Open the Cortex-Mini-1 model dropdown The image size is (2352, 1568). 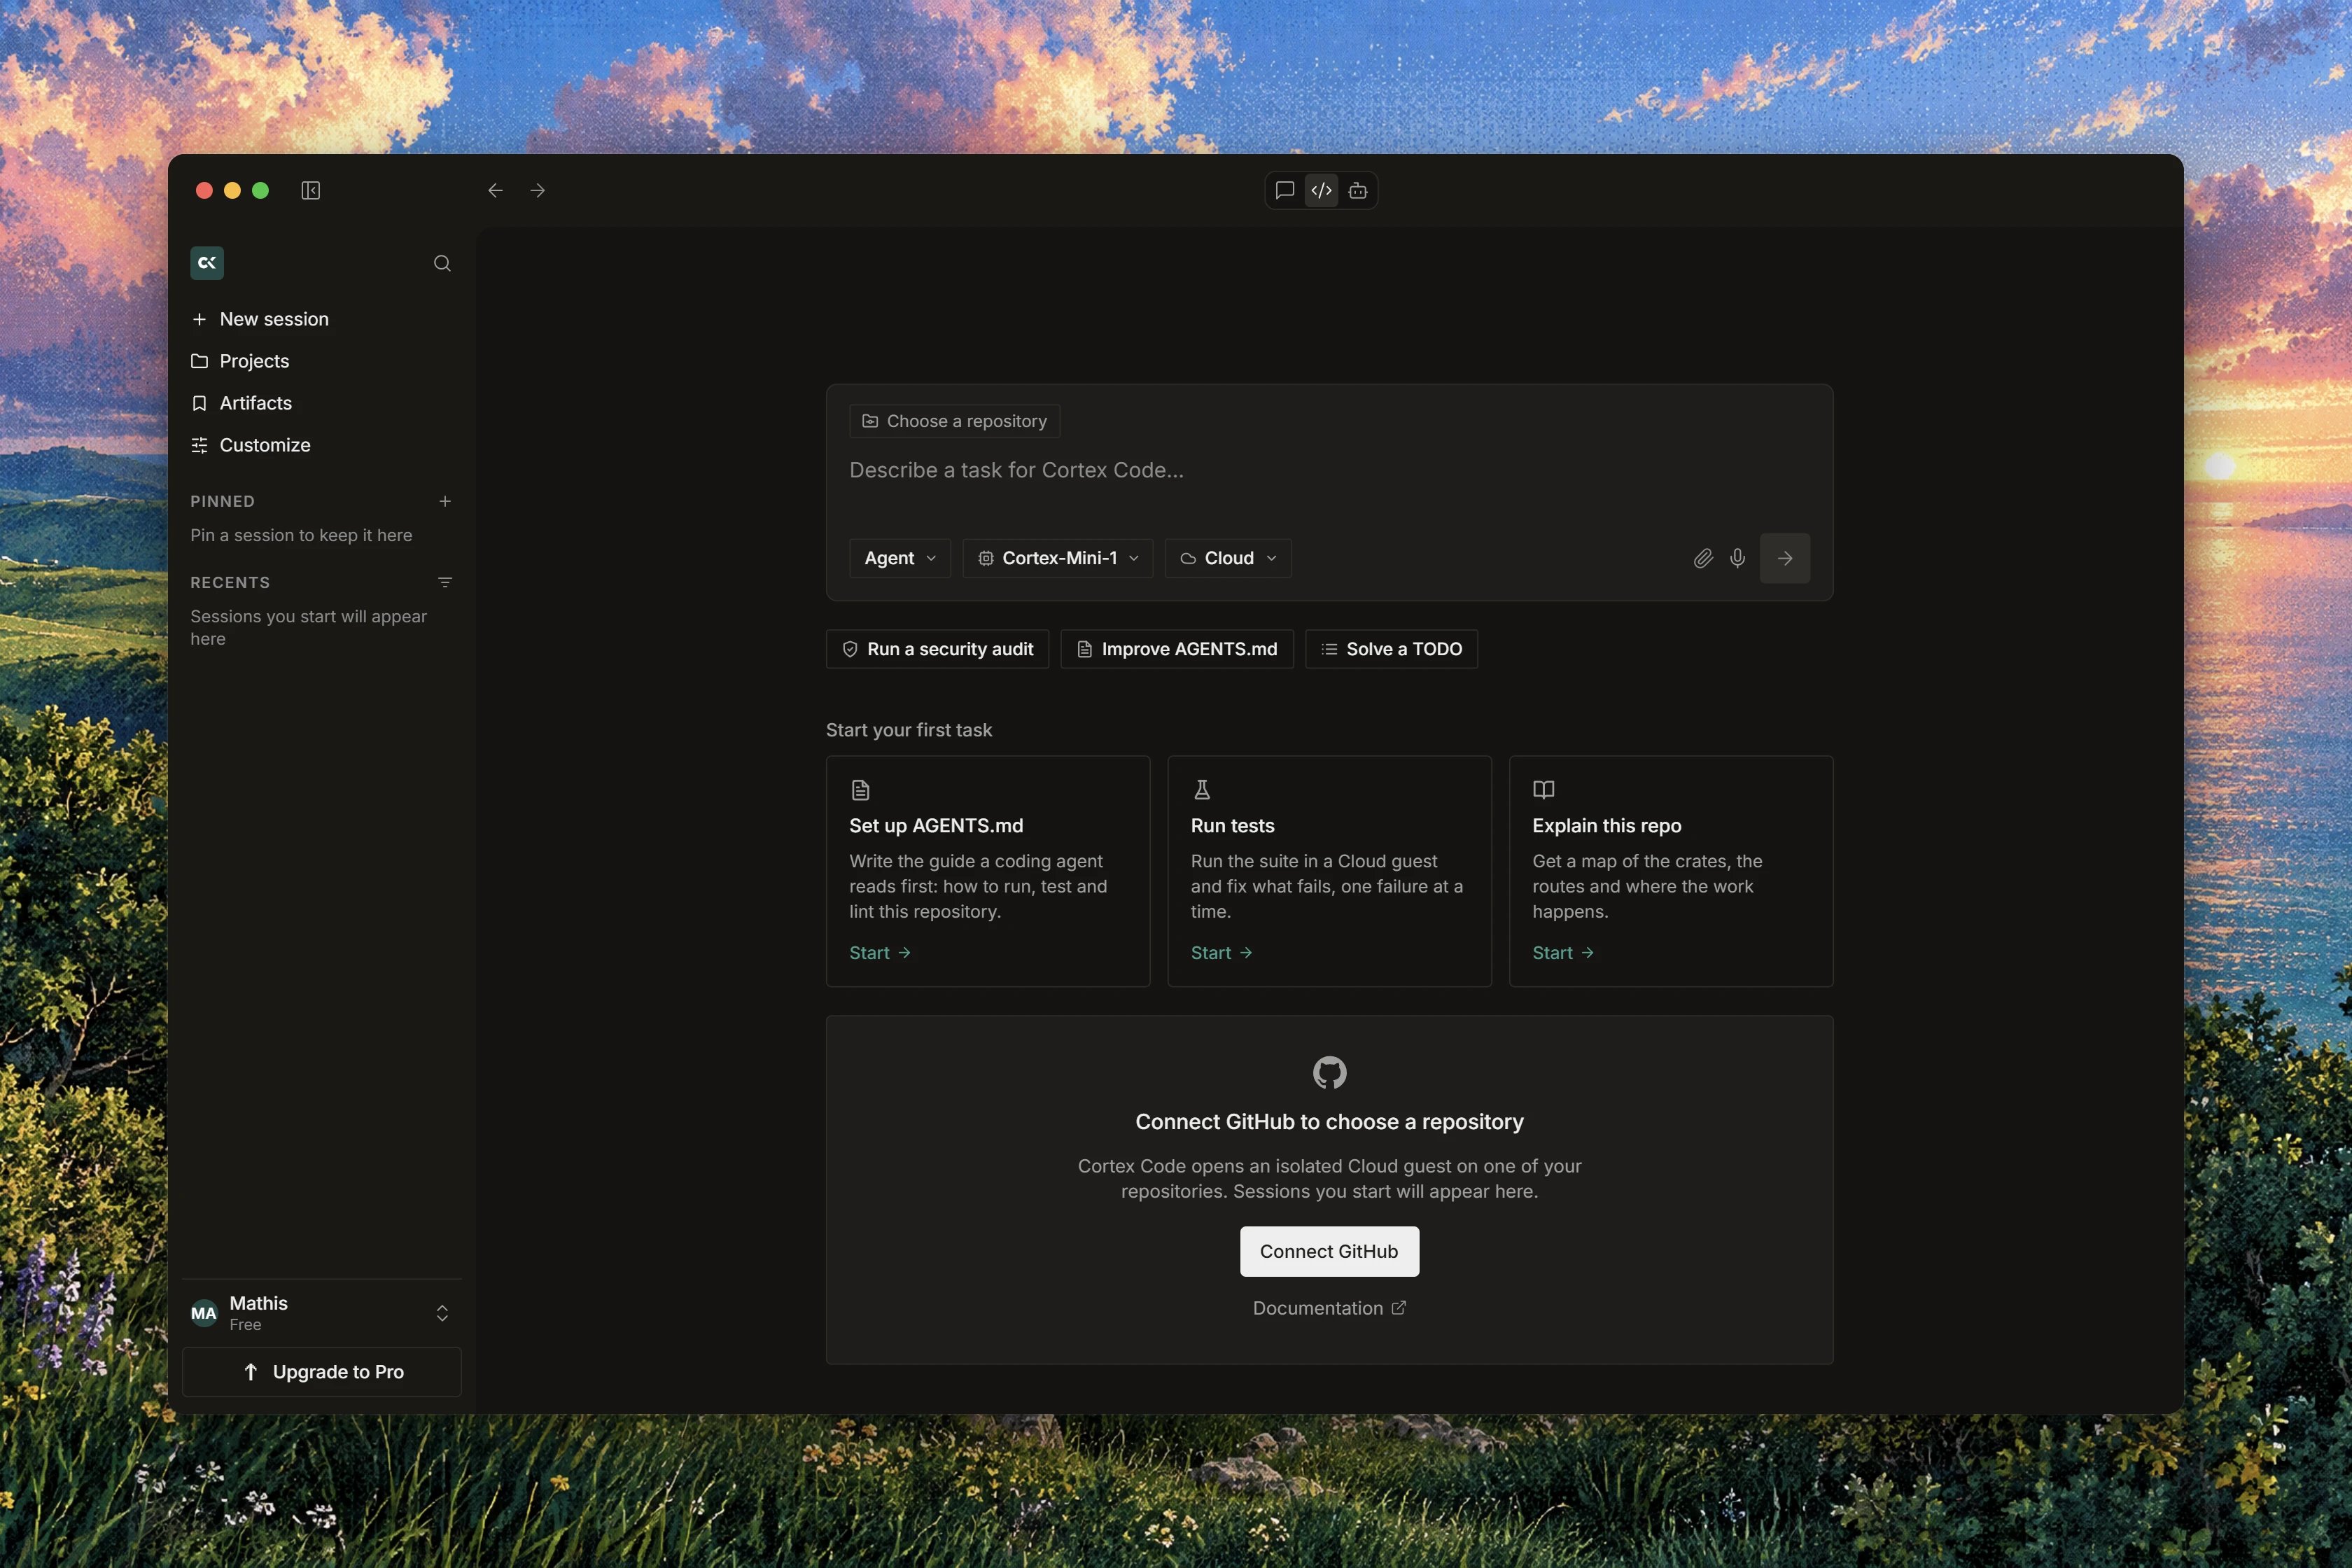[x=1057, y=558]
